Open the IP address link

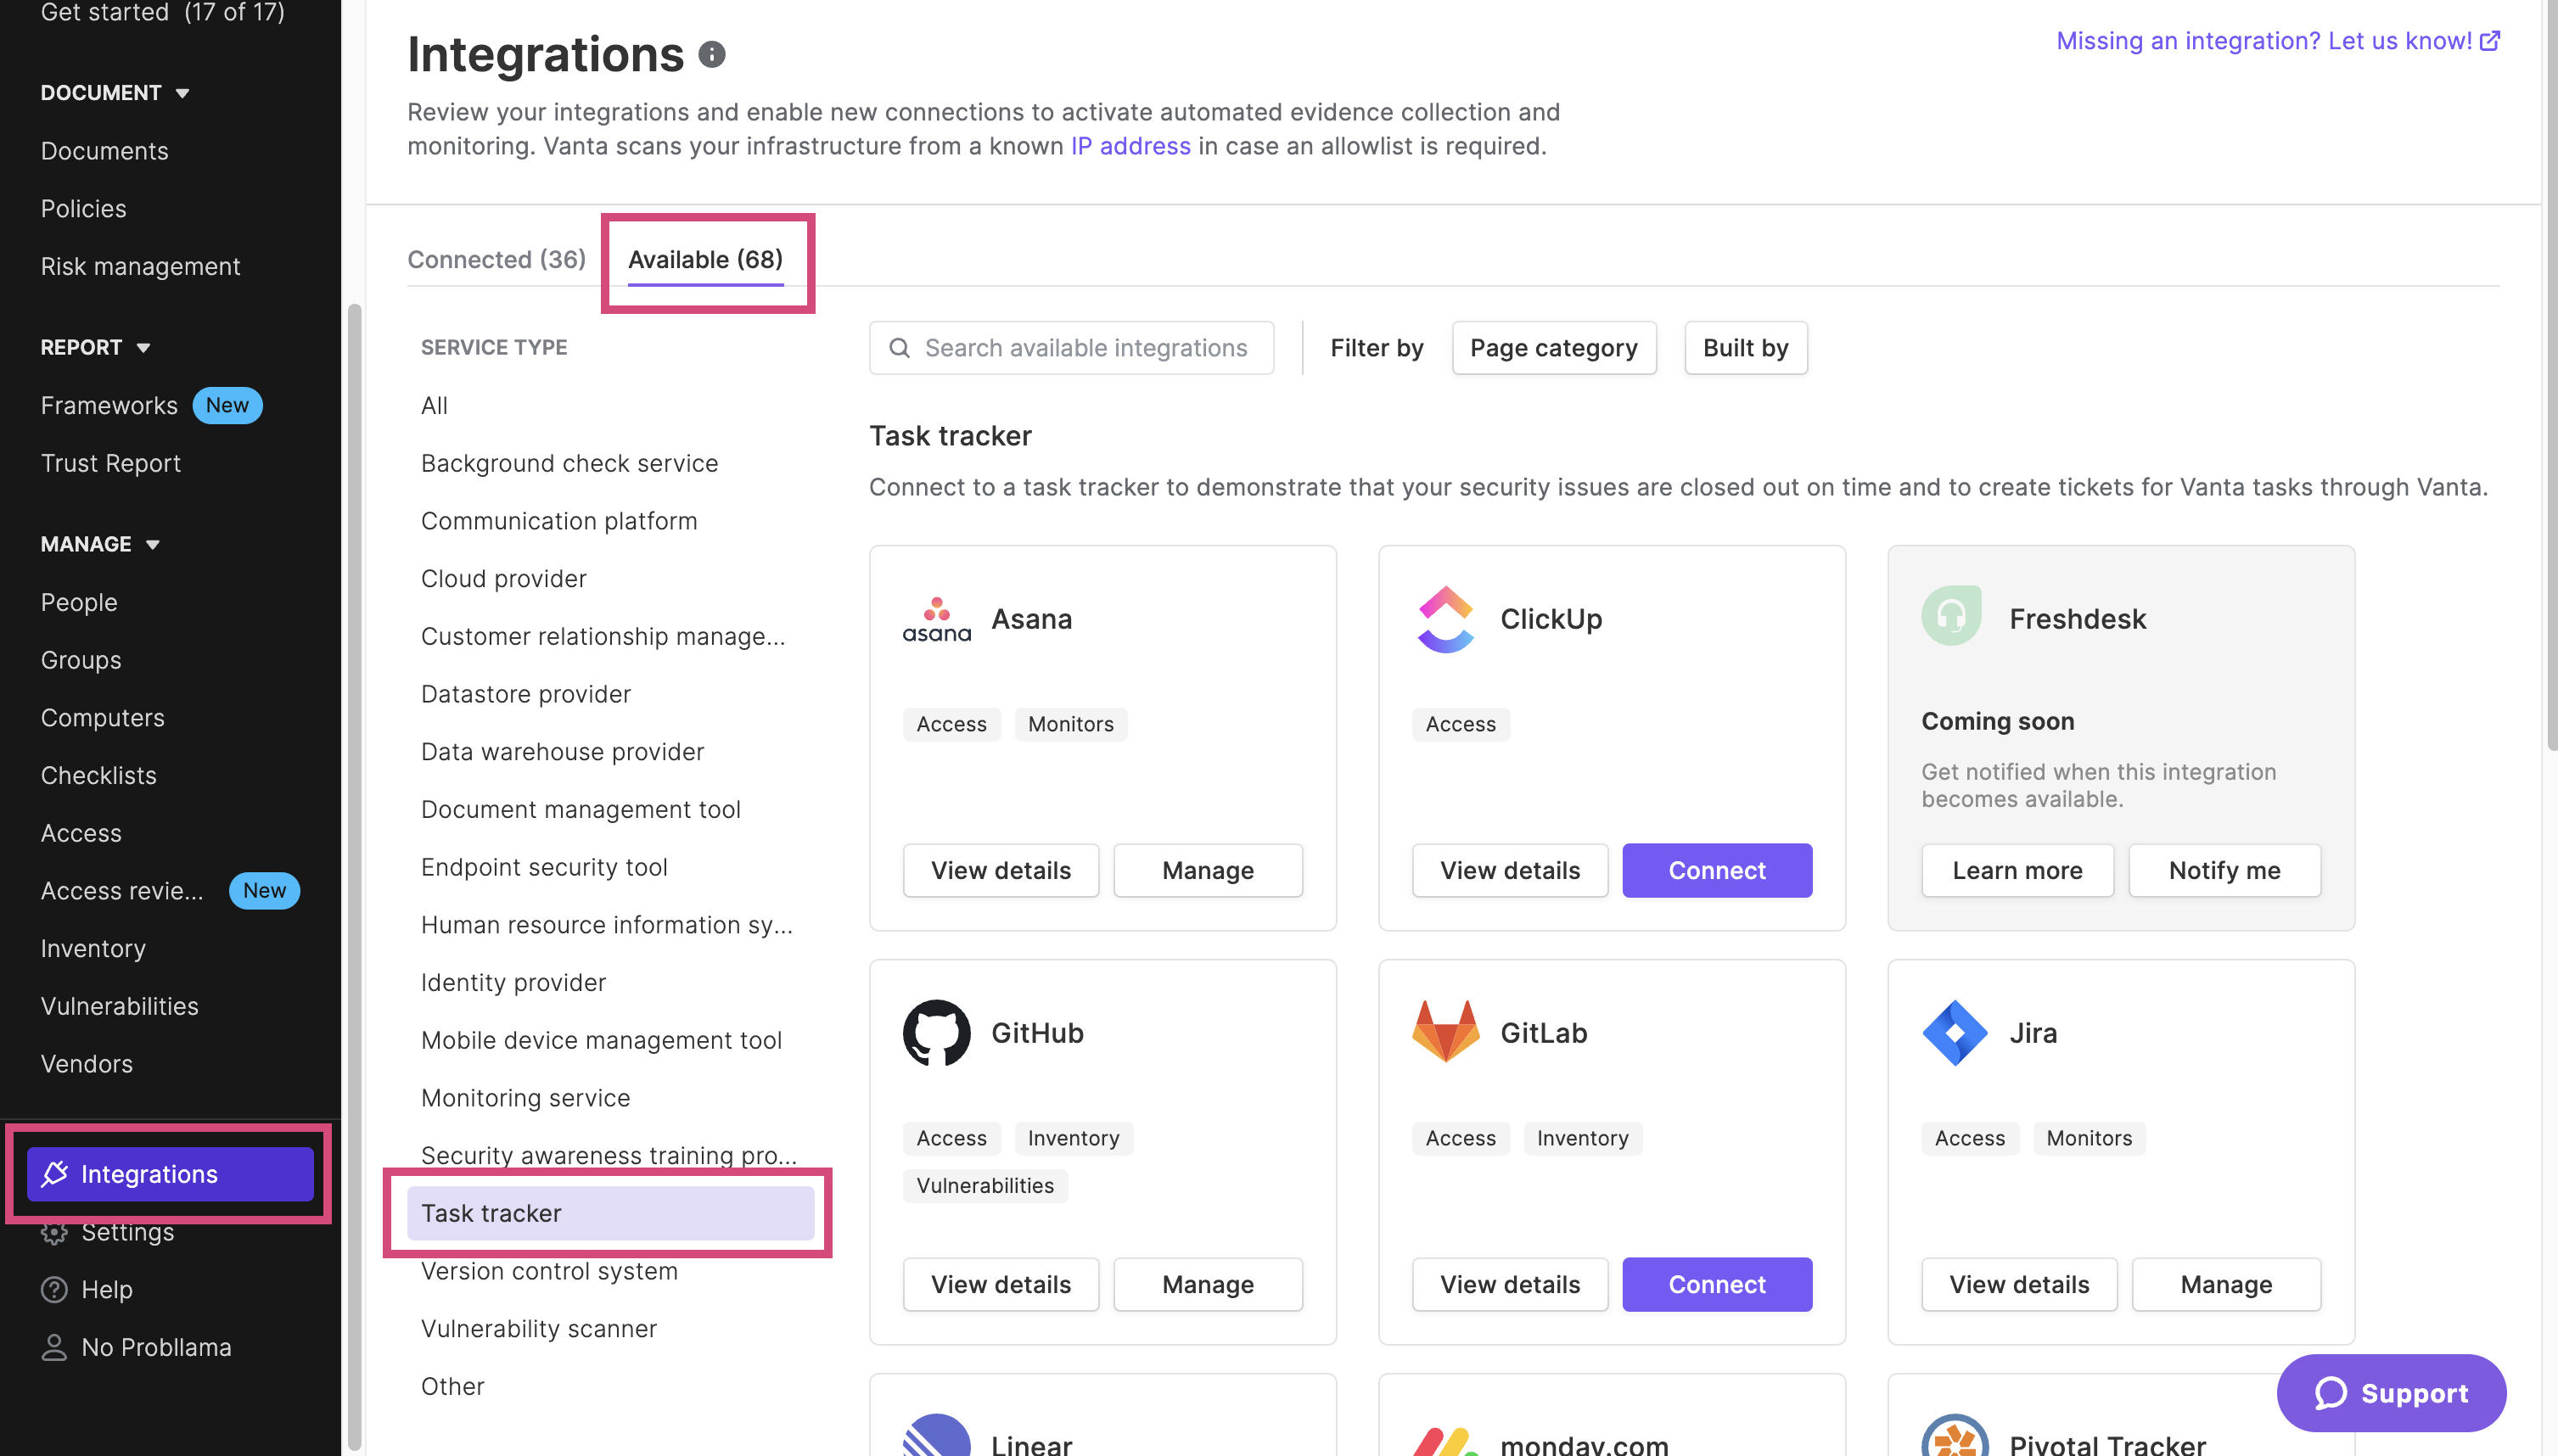point(1130,146)
